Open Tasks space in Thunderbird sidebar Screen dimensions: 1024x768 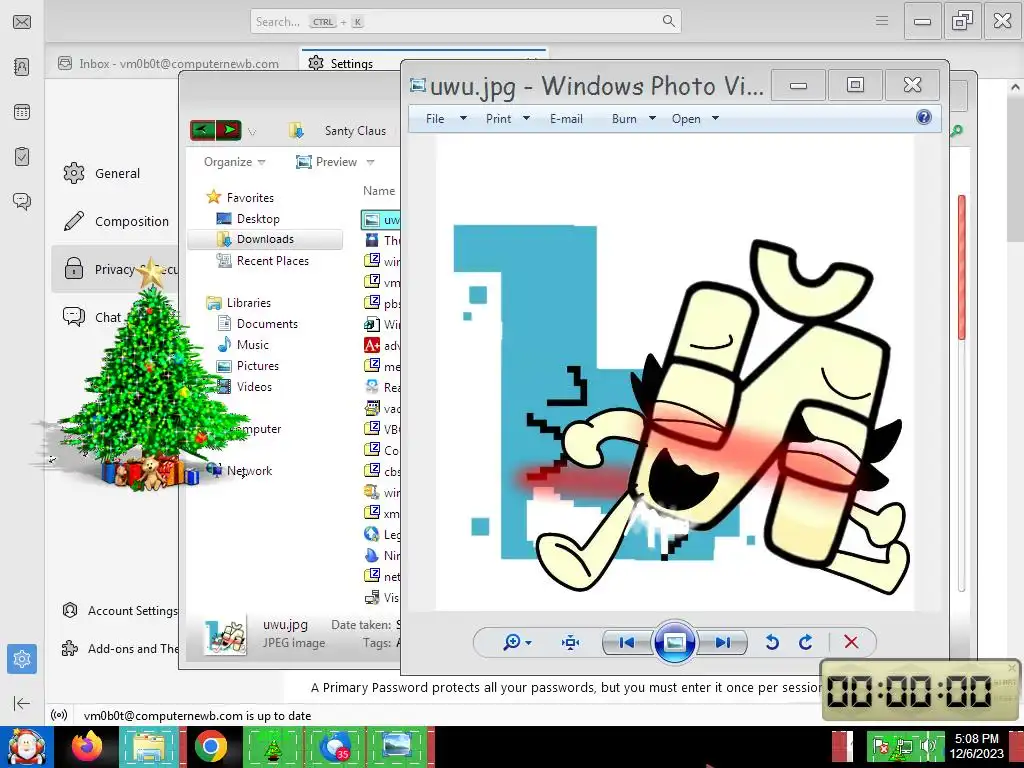click(22, 157)
